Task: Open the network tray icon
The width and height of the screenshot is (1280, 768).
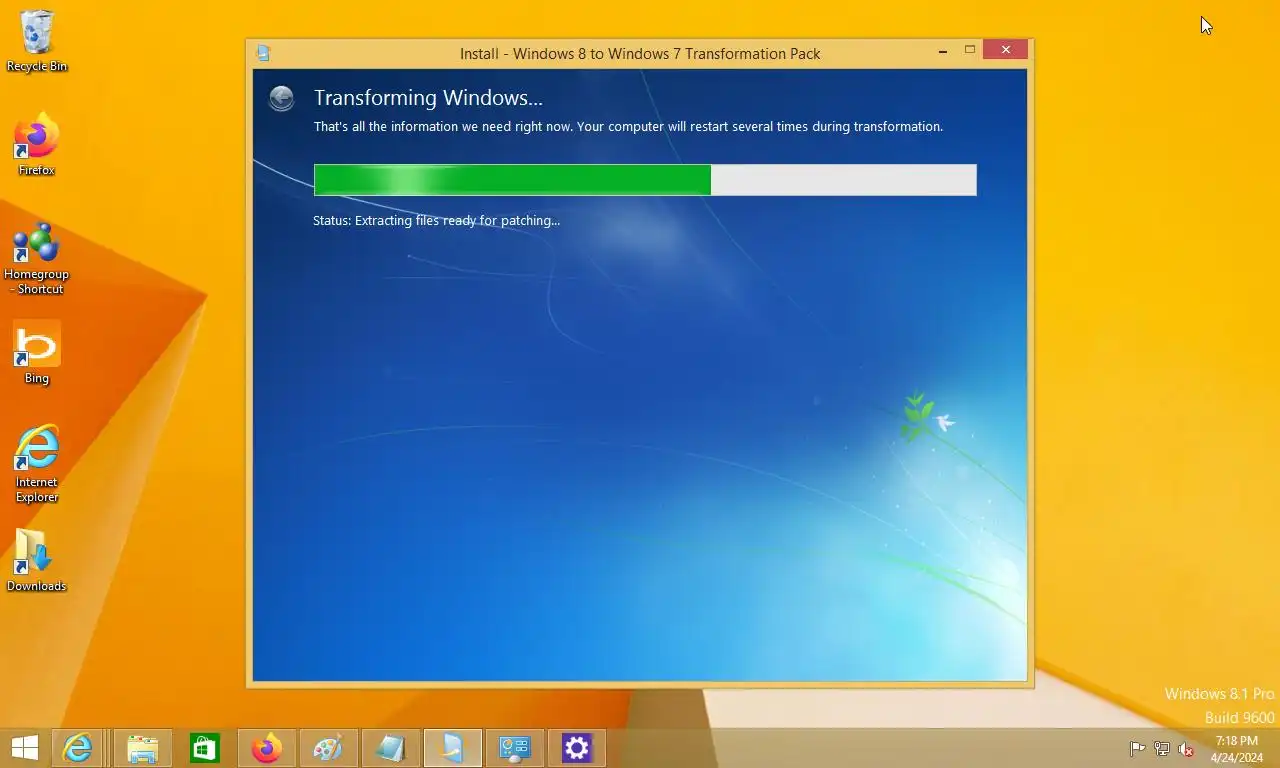Action: (x=1162, y=749)
